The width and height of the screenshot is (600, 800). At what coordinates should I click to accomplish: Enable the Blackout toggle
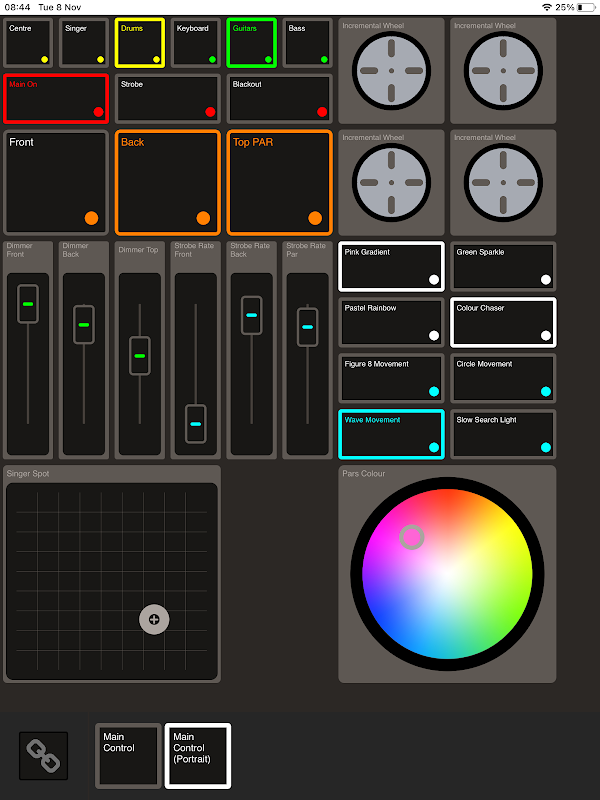pyautogui.click(x=280, y=99)
